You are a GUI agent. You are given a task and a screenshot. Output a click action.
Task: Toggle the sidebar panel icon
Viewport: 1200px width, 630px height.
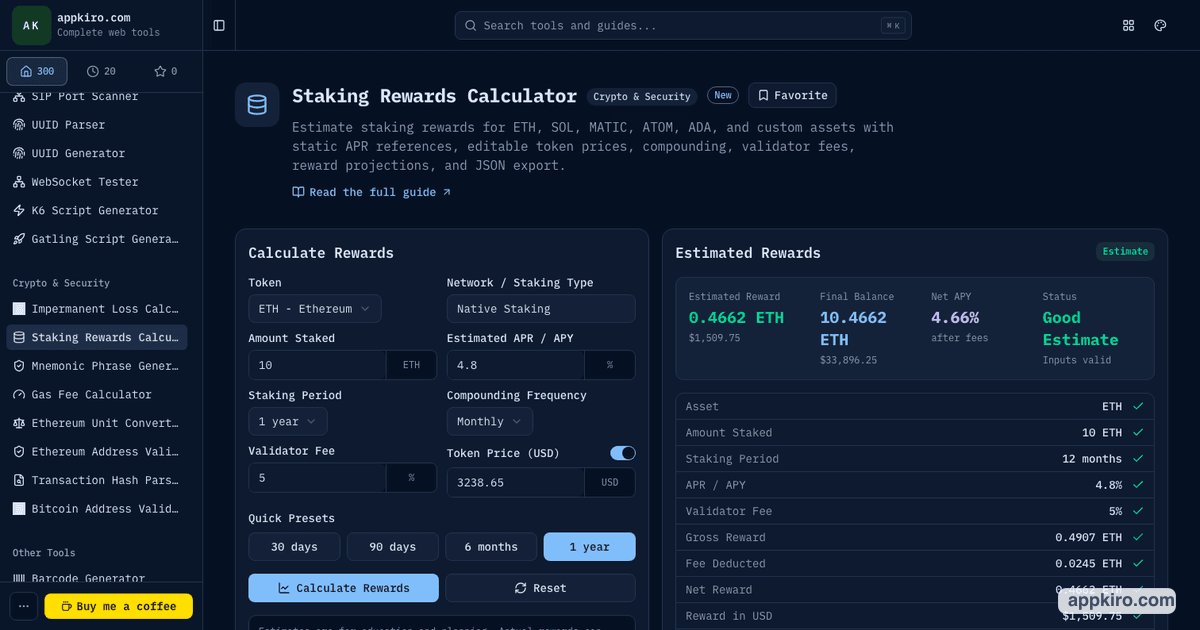point(219,25)
